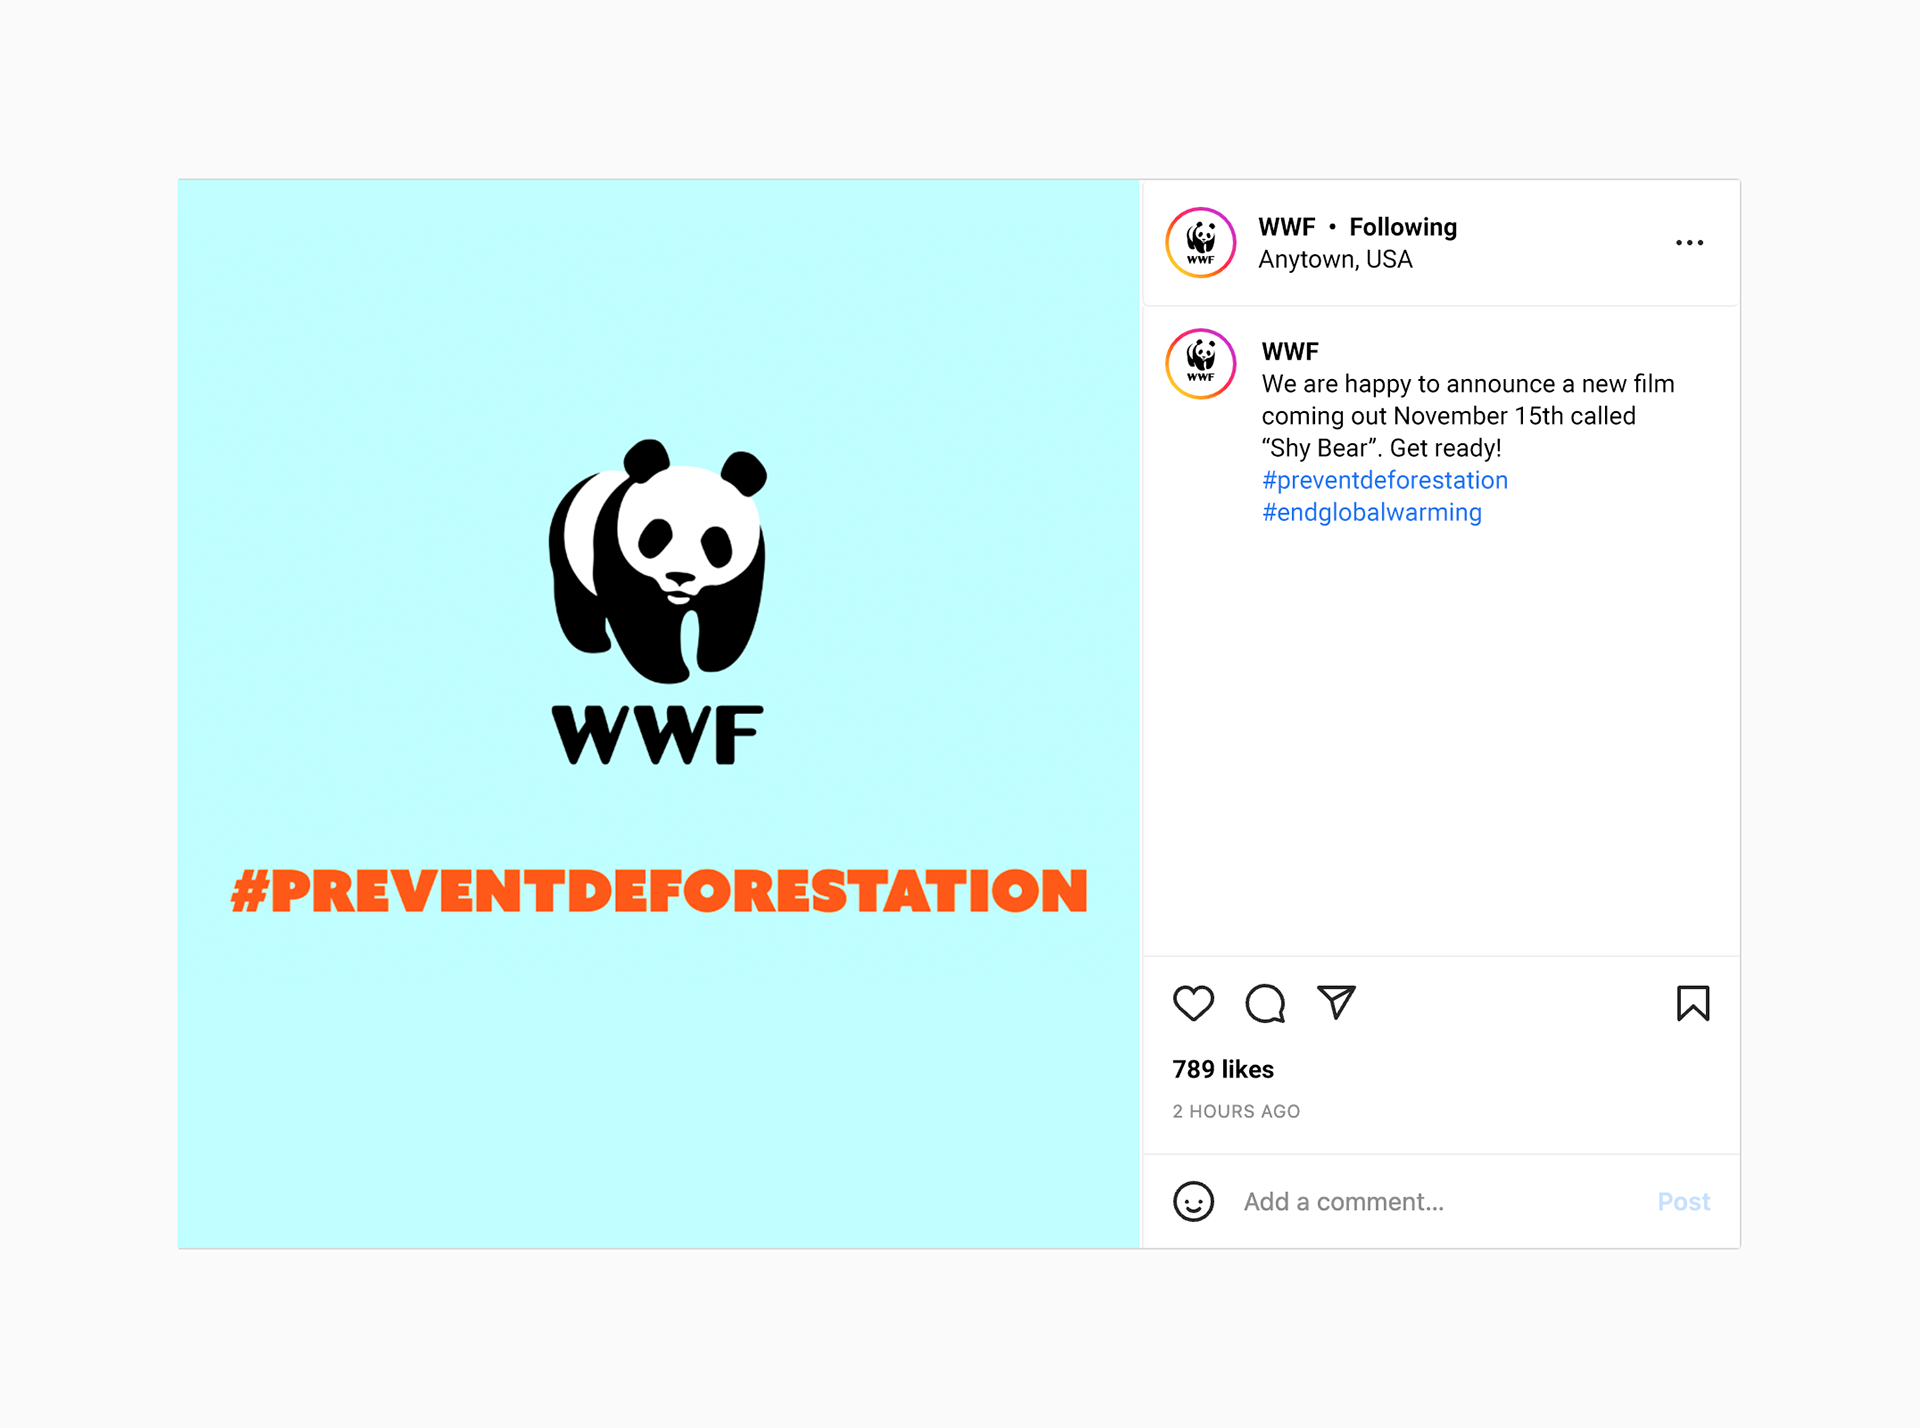1920x1428 pixels.
Task: Click WWF username in post header
Action: coord(1287,227)
